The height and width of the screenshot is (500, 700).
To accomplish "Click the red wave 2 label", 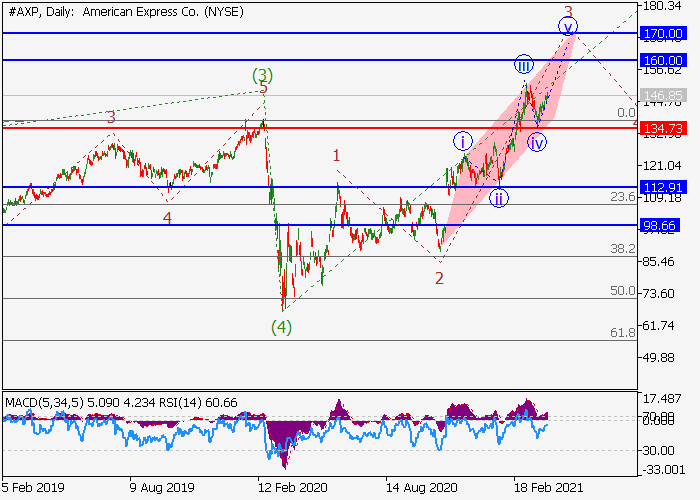I will 439,278.
